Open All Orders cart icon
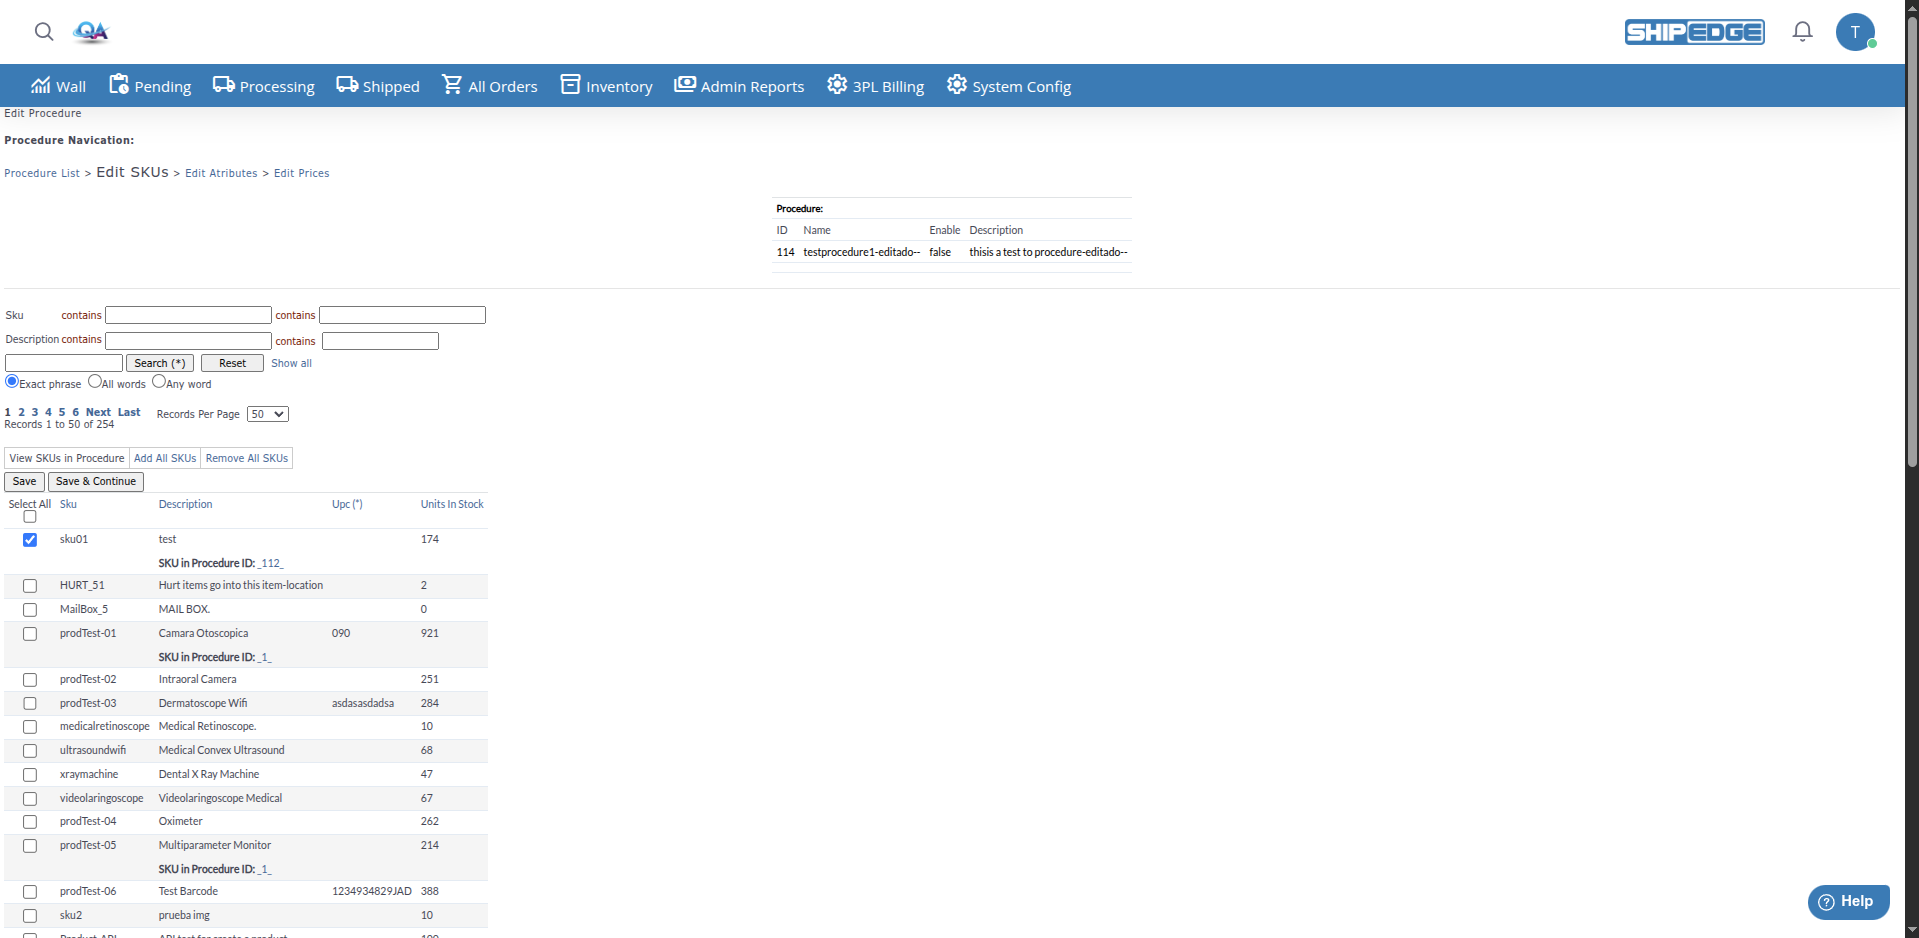 (x=453, y=85)
